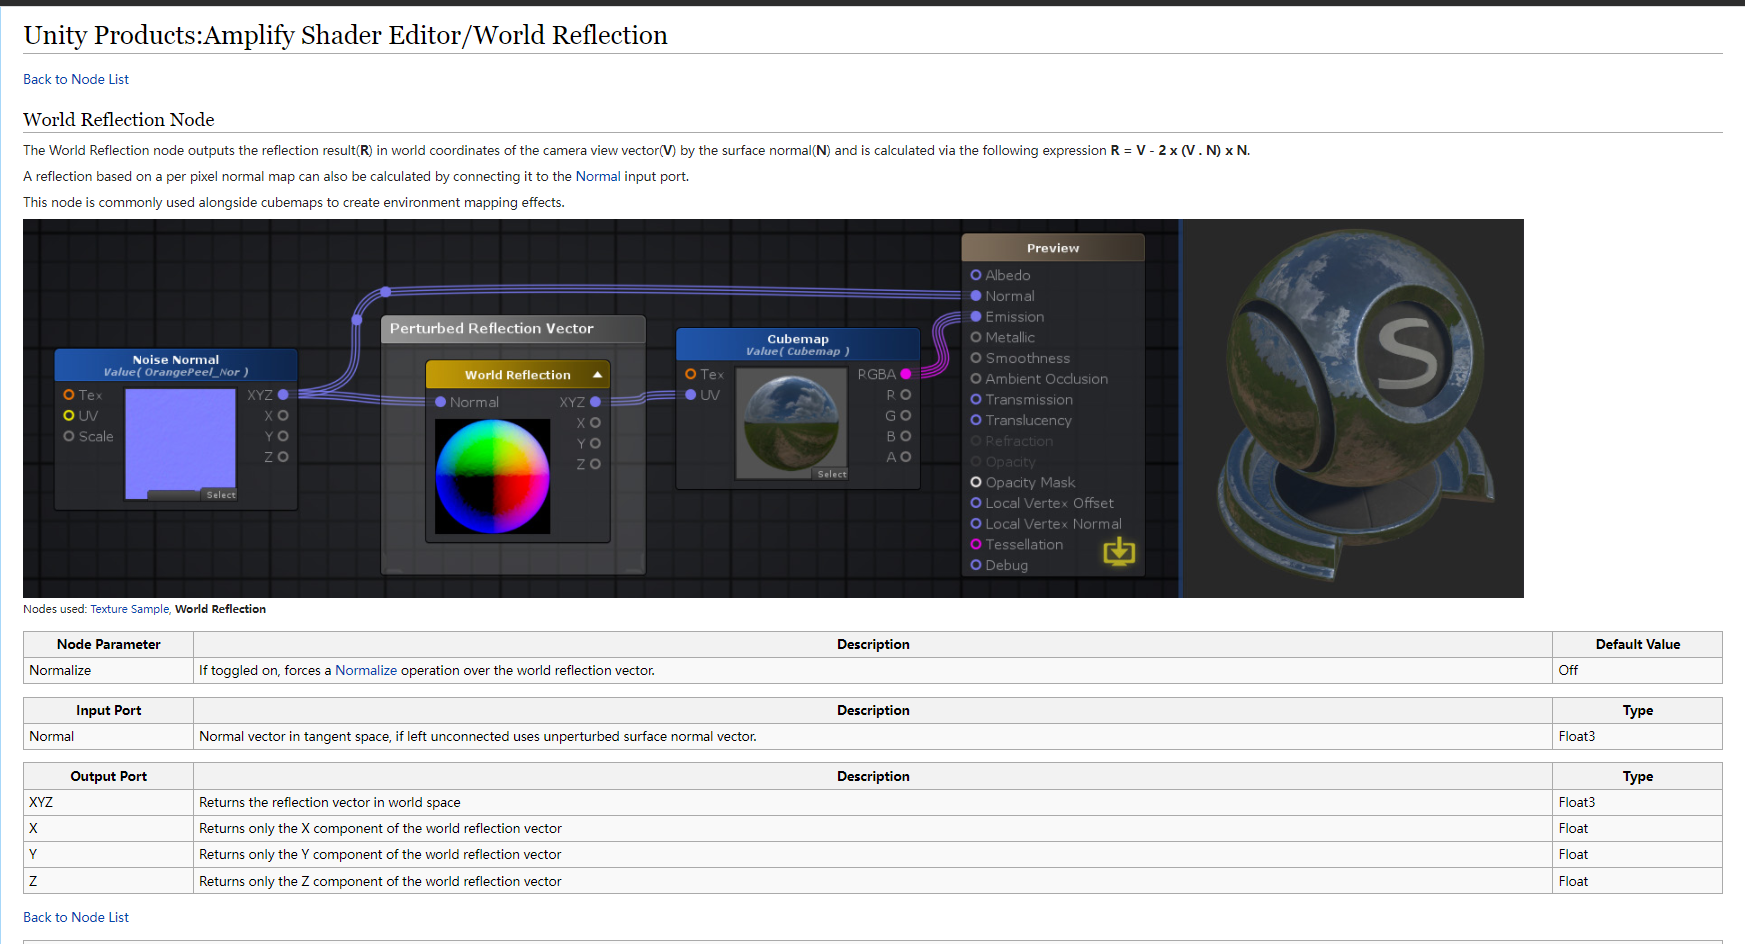Screen dimensions: 1745x944
Task: Click the World Reflection XYZ output port
Action: point(596,402)
